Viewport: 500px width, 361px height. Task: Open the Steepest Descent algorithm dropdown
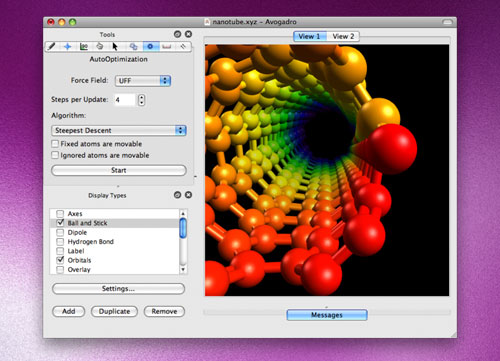coord(119,130)
